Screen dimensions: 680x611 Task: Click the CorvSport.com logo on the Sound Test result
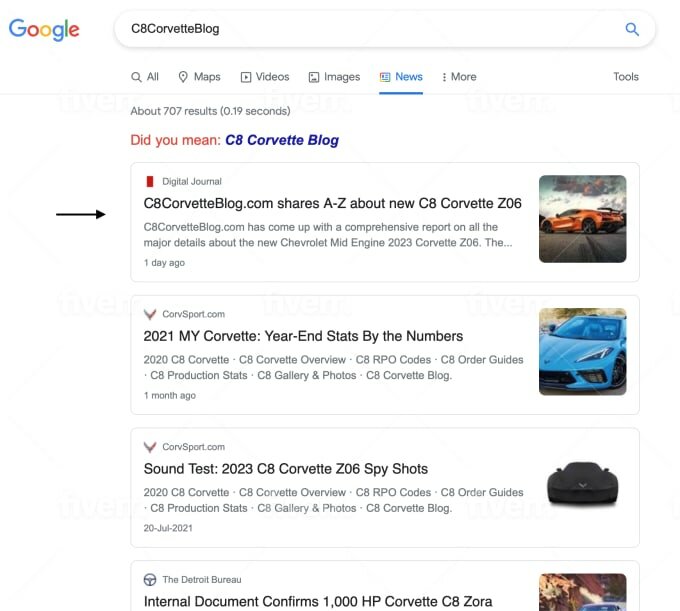(x=150, y=447)
